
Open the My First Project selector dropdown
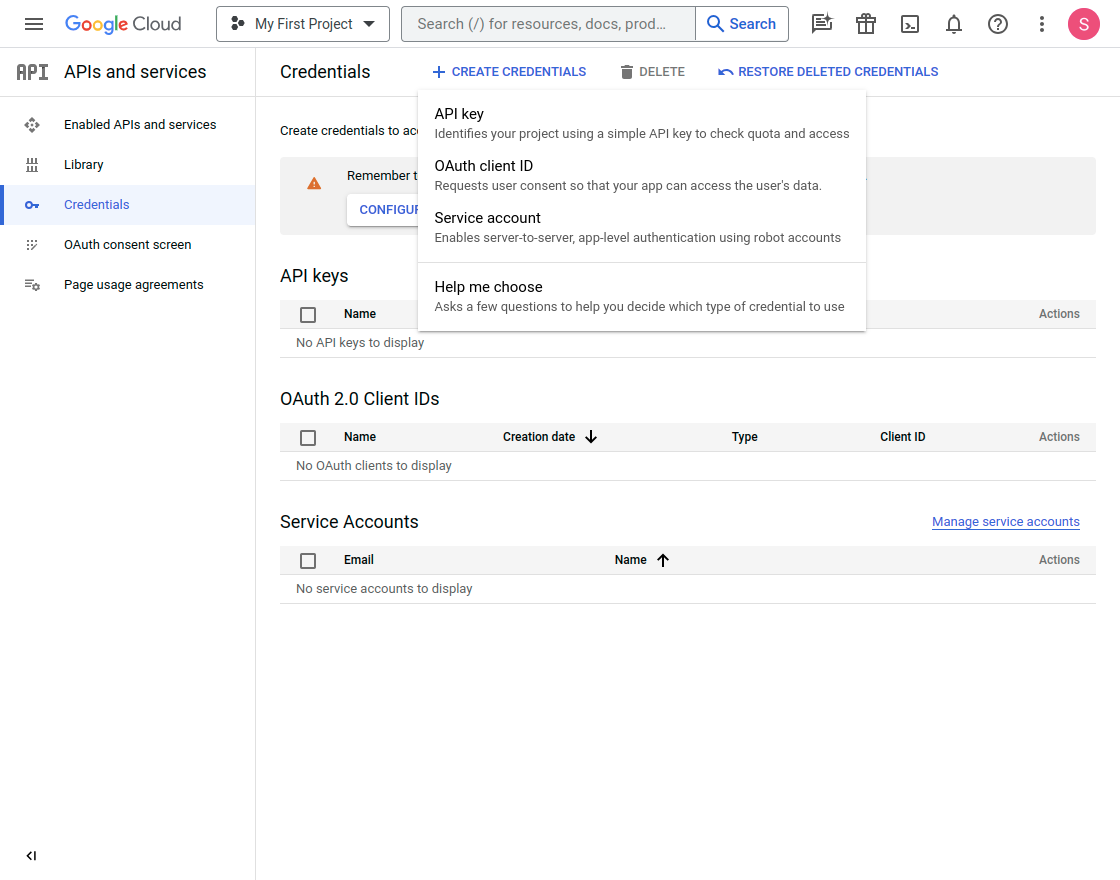tap(303, 24)
